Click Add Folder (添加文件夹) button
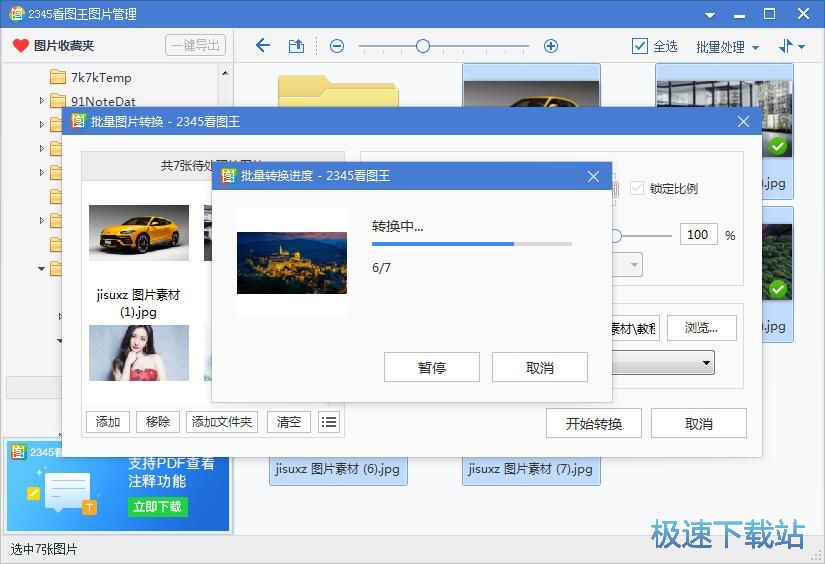The width and height of the screenshot is (825, 564). (x=222, y=422)
